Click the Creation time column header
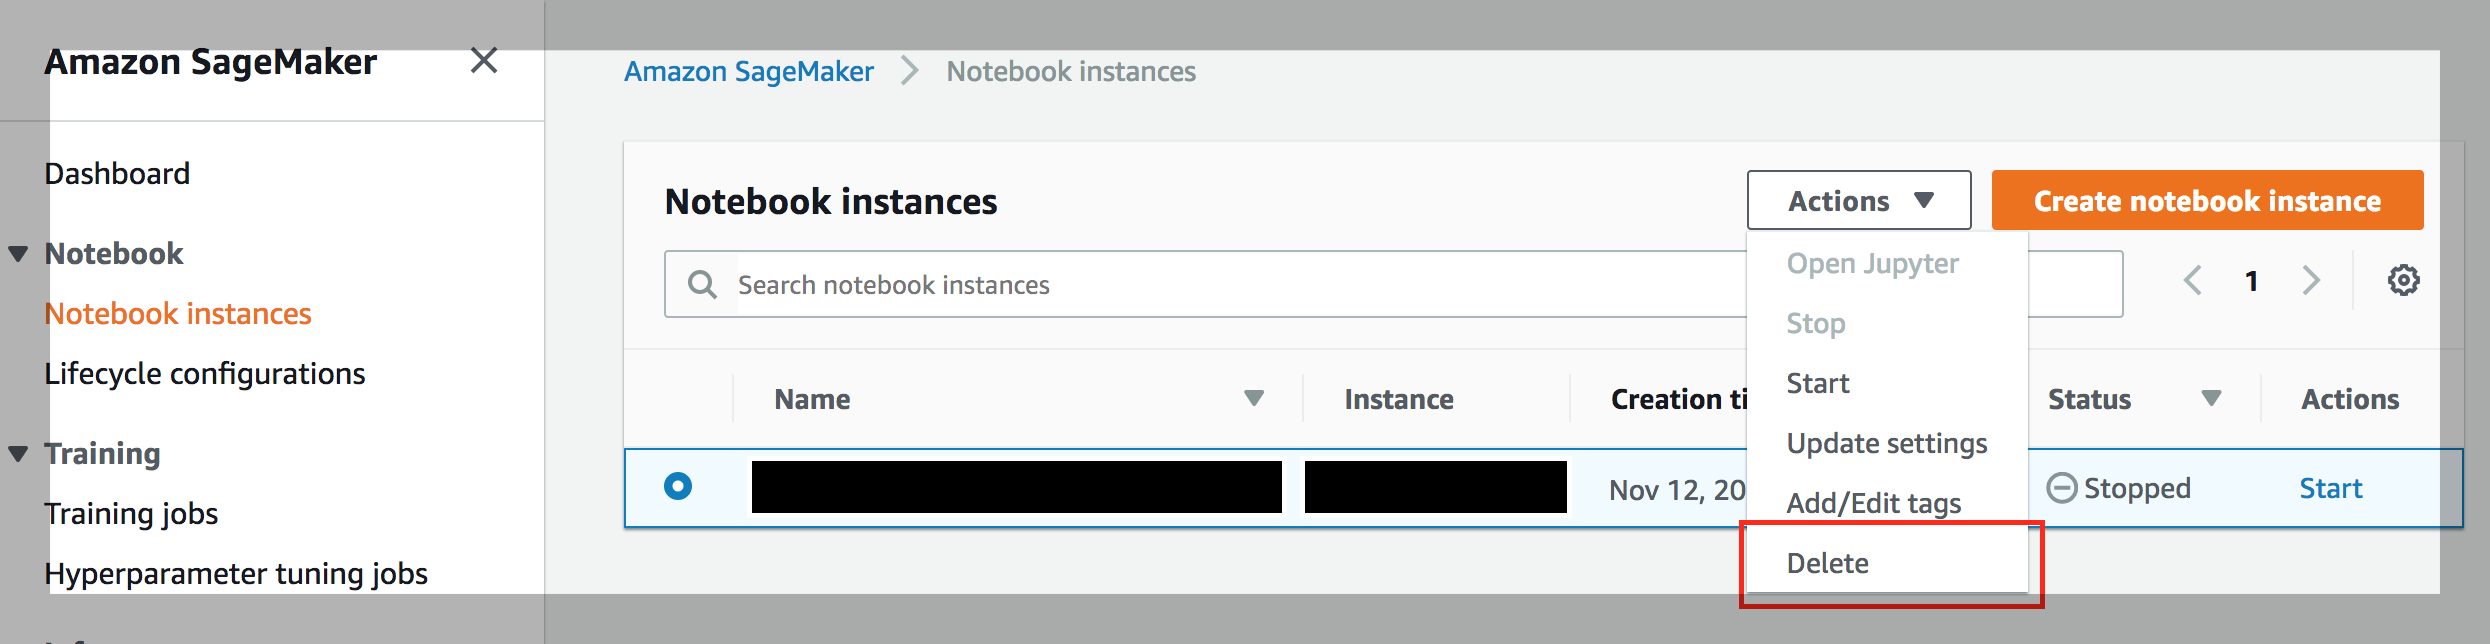This screenshot has width=2490, height=644. 1679,400
